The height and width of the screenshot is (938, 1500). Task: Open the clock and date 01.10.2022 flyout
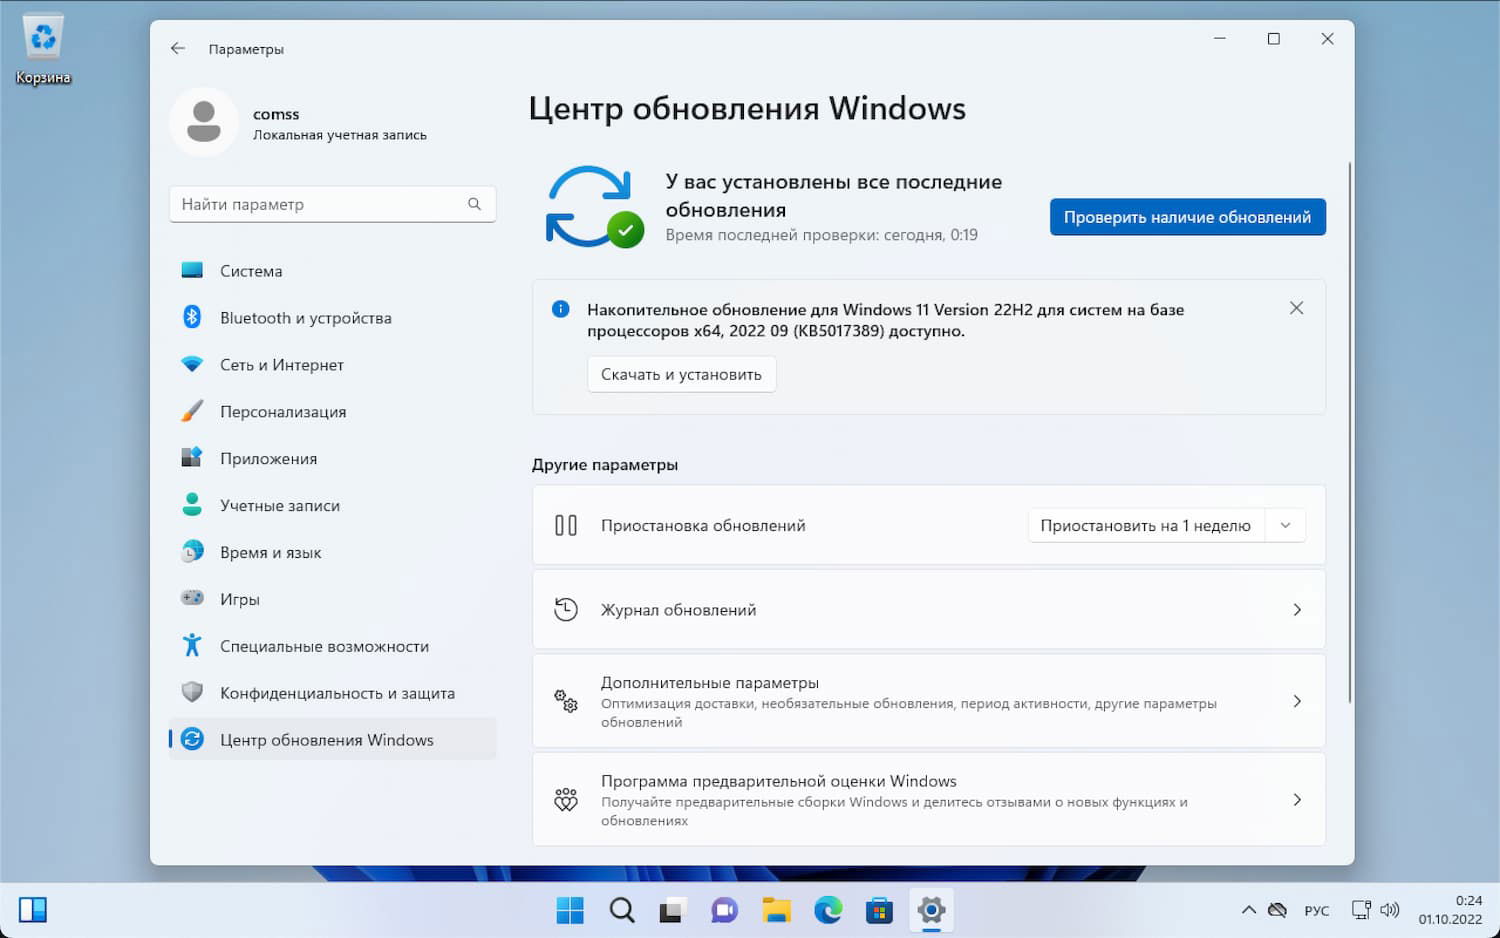click(x=1450, y=910)
